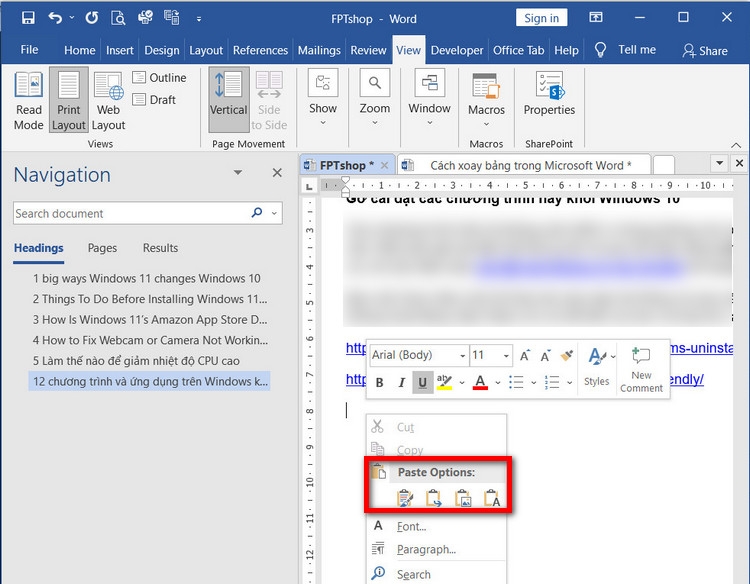Go to heading 'Làm thế nào để giảm nhiệt độ CPU cao'
Image resolution: width=750 pixels, height=584 pixels.
150,360
